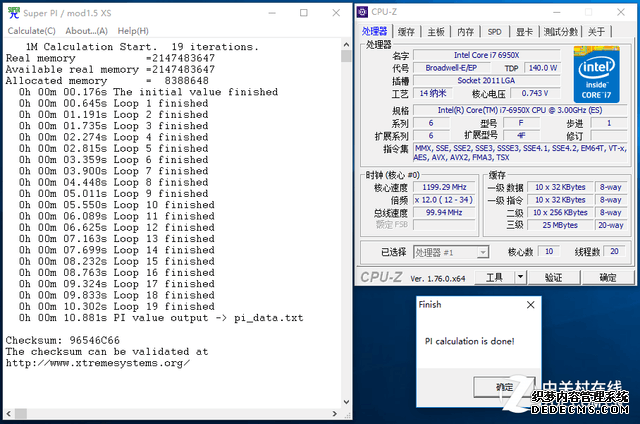Click the PI calculation is done! message
This screenshot has height=424, width=640.
469,341
